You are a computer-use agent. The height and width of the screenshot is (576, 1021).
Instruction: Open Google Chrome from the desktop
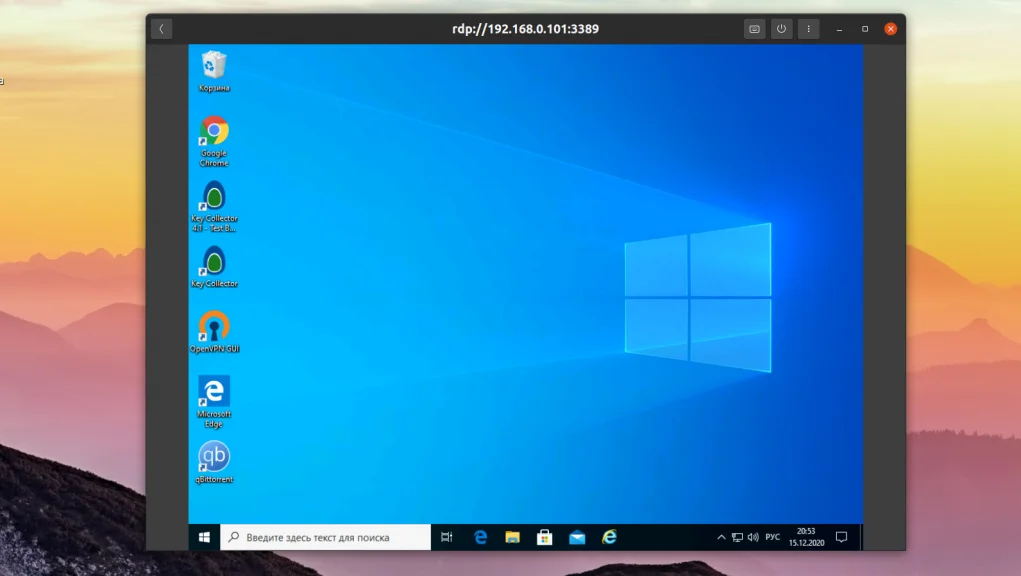213,133
